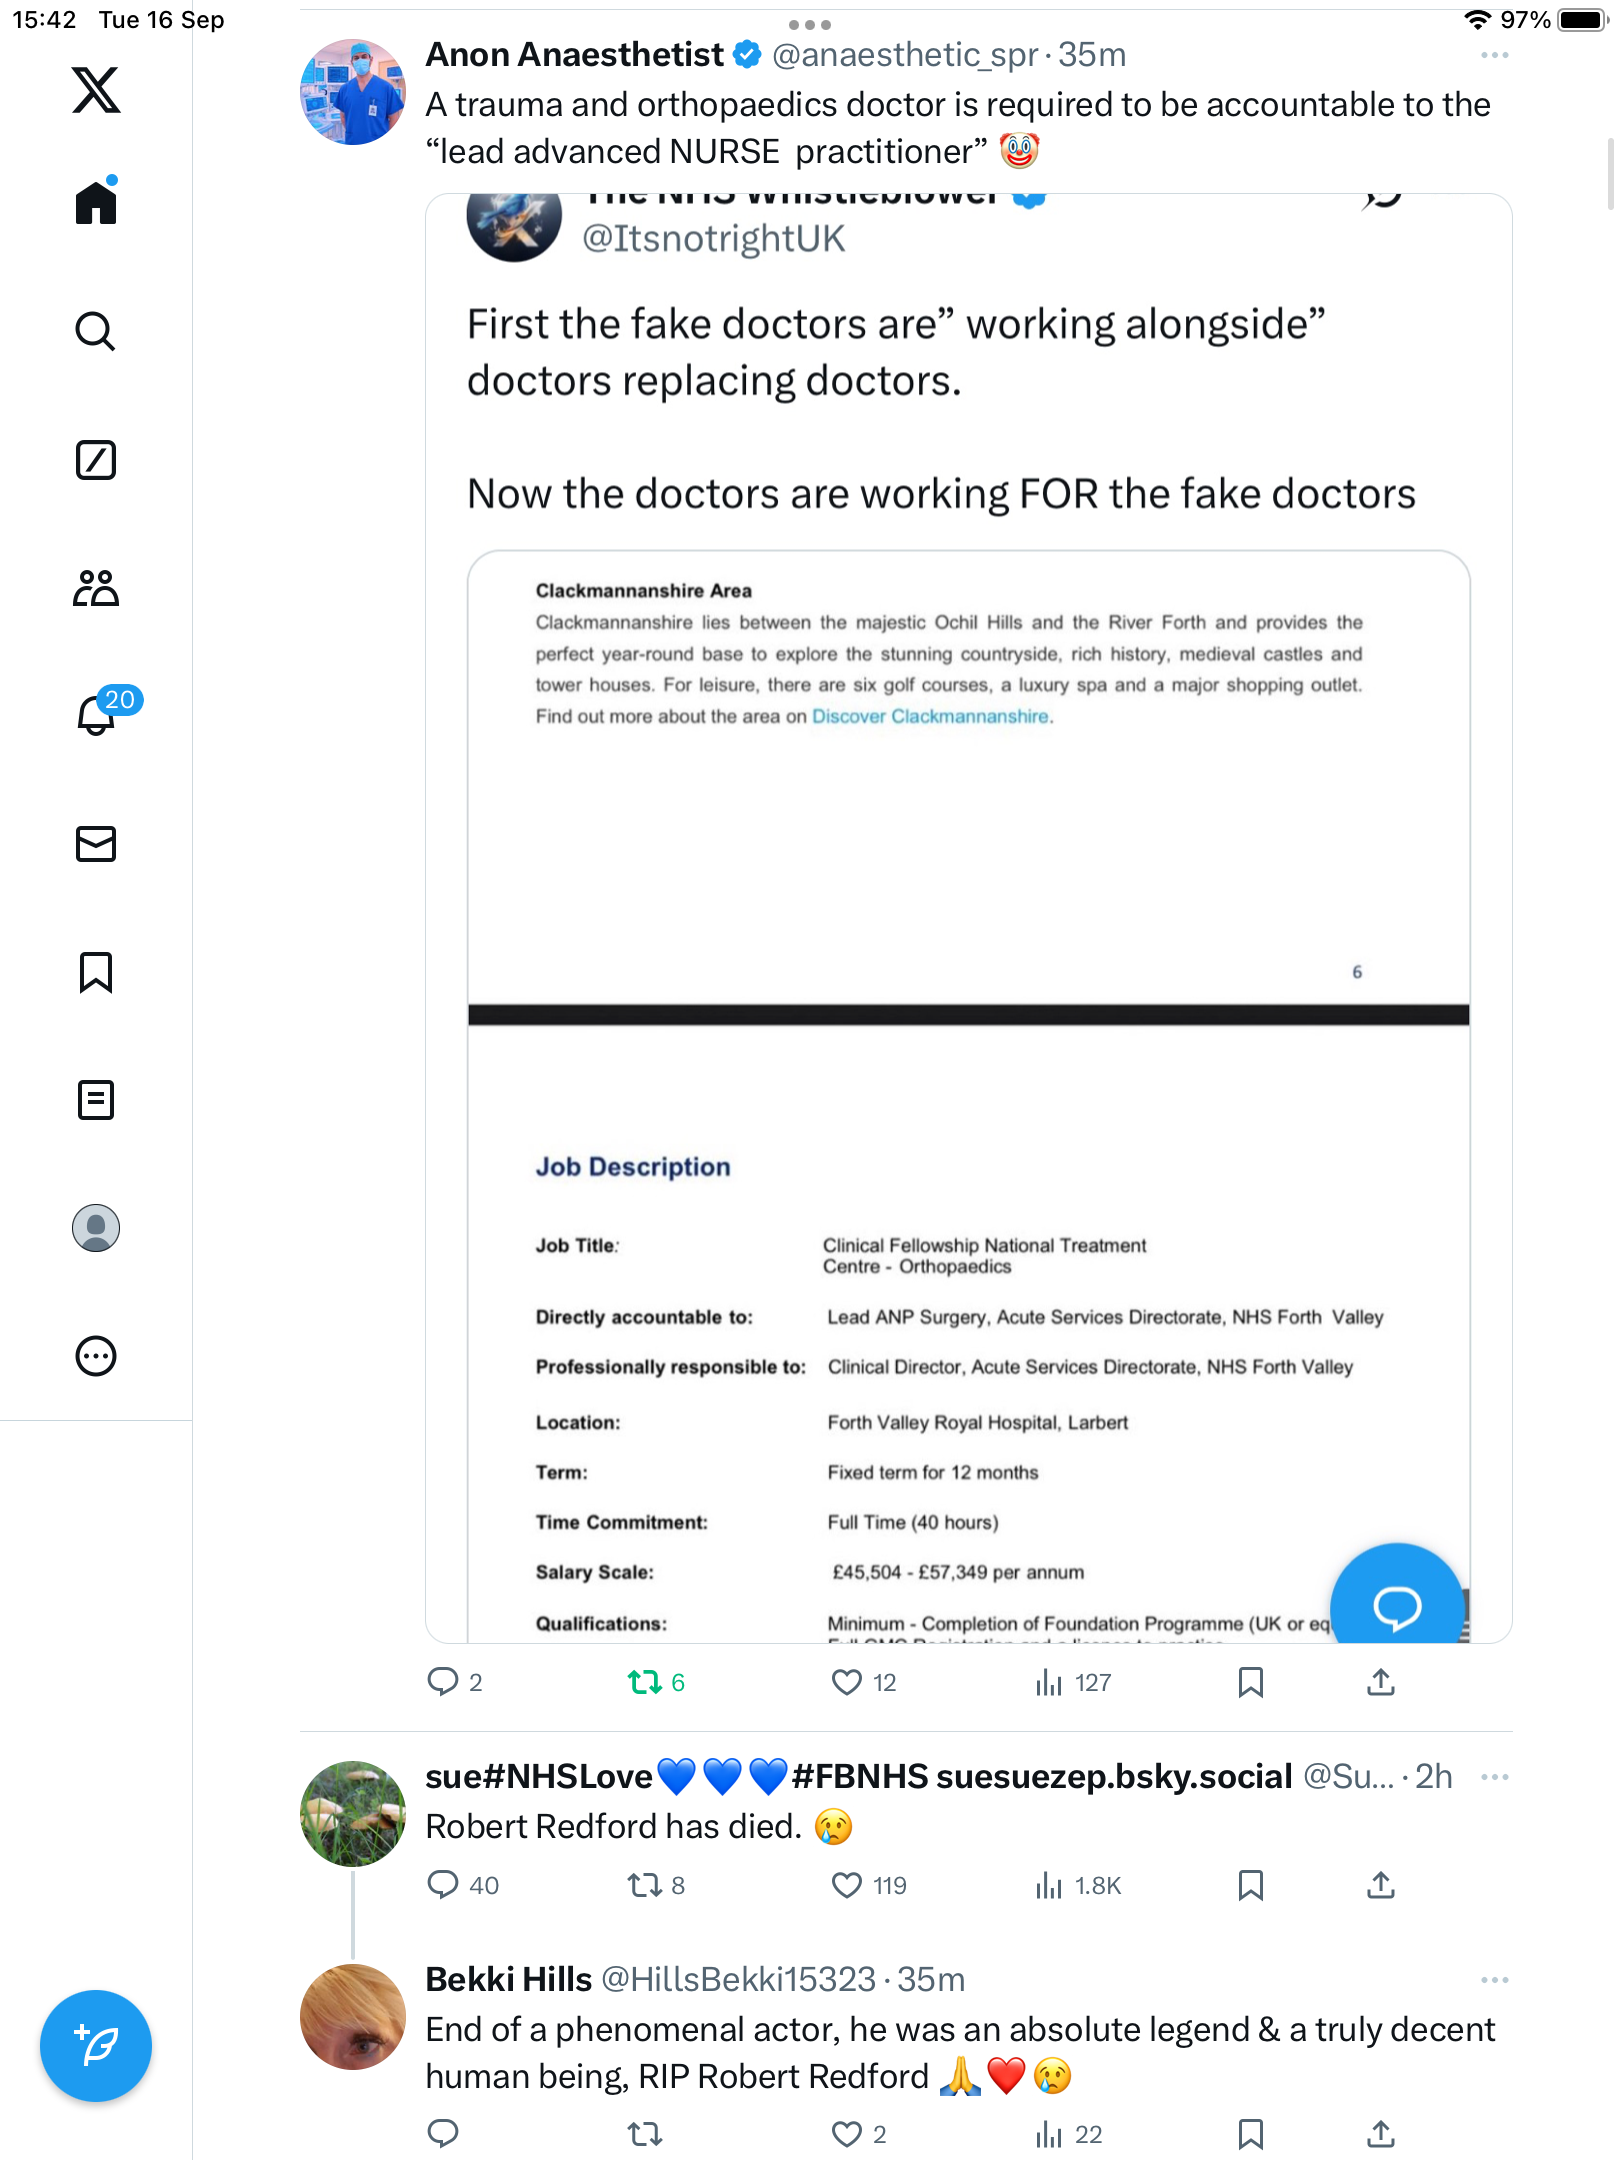Open the @anaesthetic_spr handle link

coord(905,55)
